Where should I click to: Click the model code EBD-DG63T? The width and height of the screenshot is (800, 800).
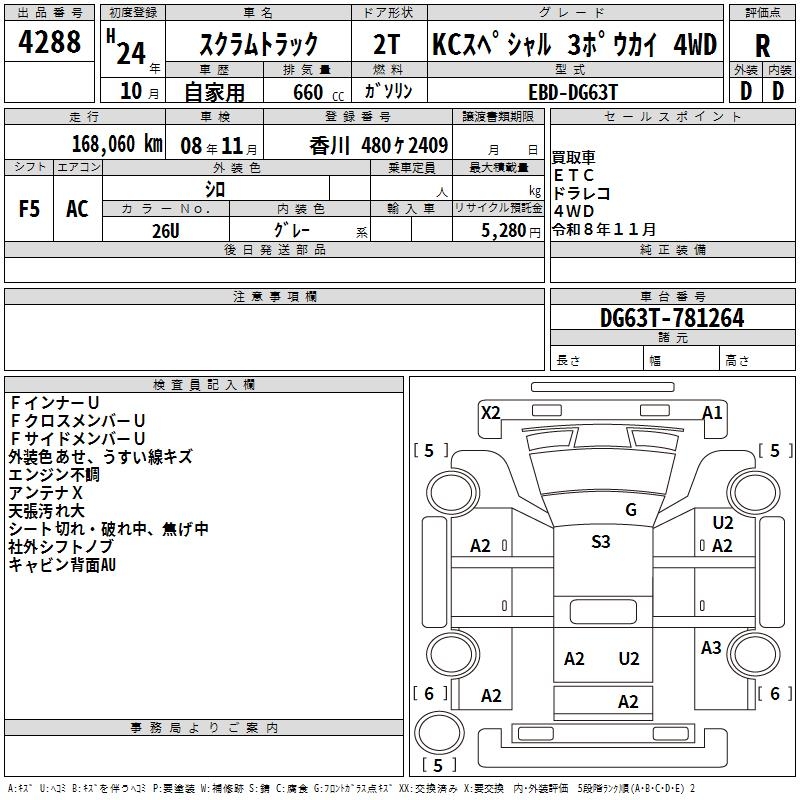point(573,92)
